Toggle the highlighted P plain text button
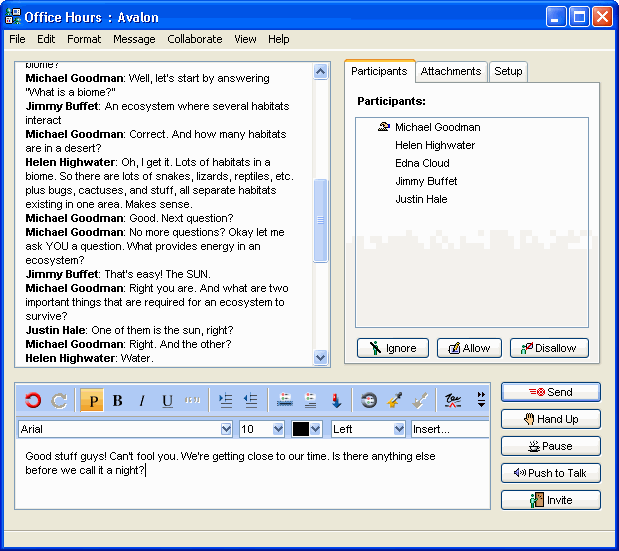The width and height of the screenshot is (619, 551). coord(92,401)
